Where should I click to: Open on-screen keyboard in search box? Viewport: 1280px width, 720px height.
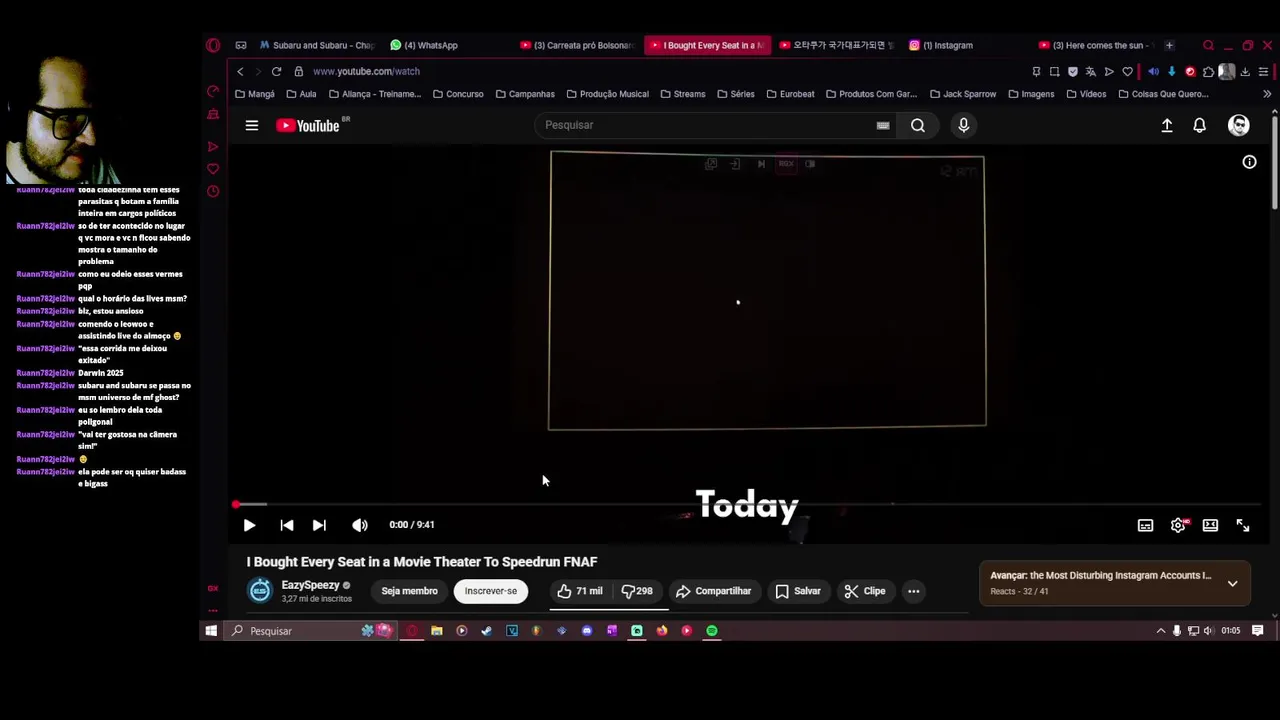click(883, 125)
